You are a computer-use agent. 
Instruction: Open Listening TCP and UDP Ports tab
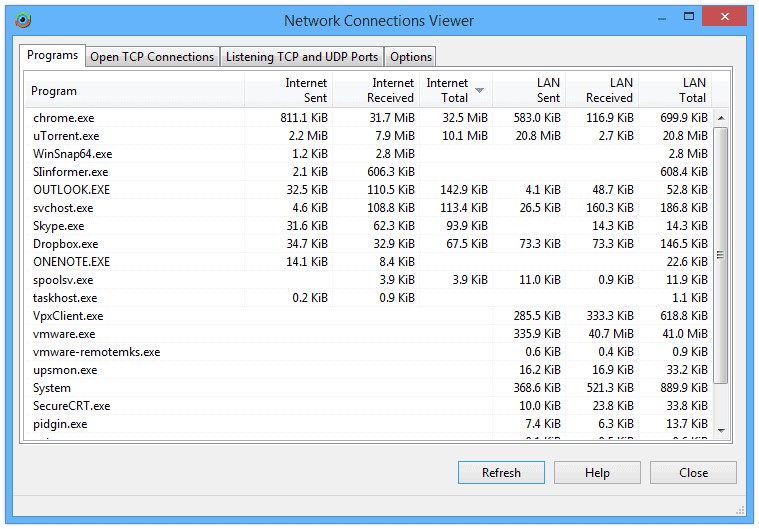(x=301, y=57)
